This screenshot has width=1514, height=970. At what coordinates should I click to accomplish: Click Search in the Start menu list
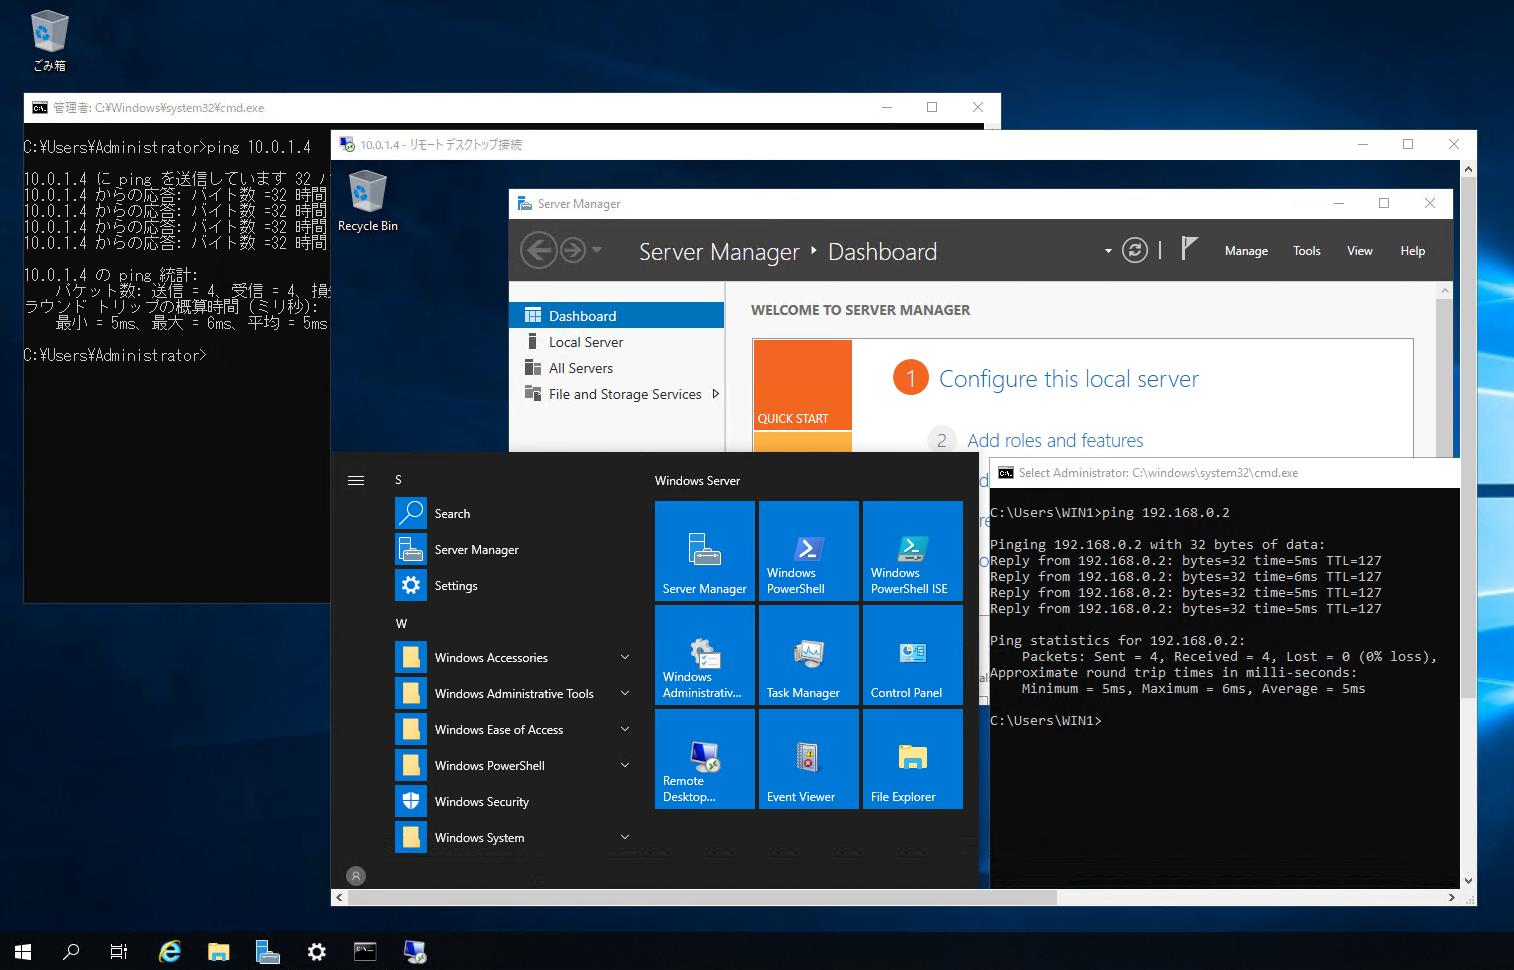point(515,513)
